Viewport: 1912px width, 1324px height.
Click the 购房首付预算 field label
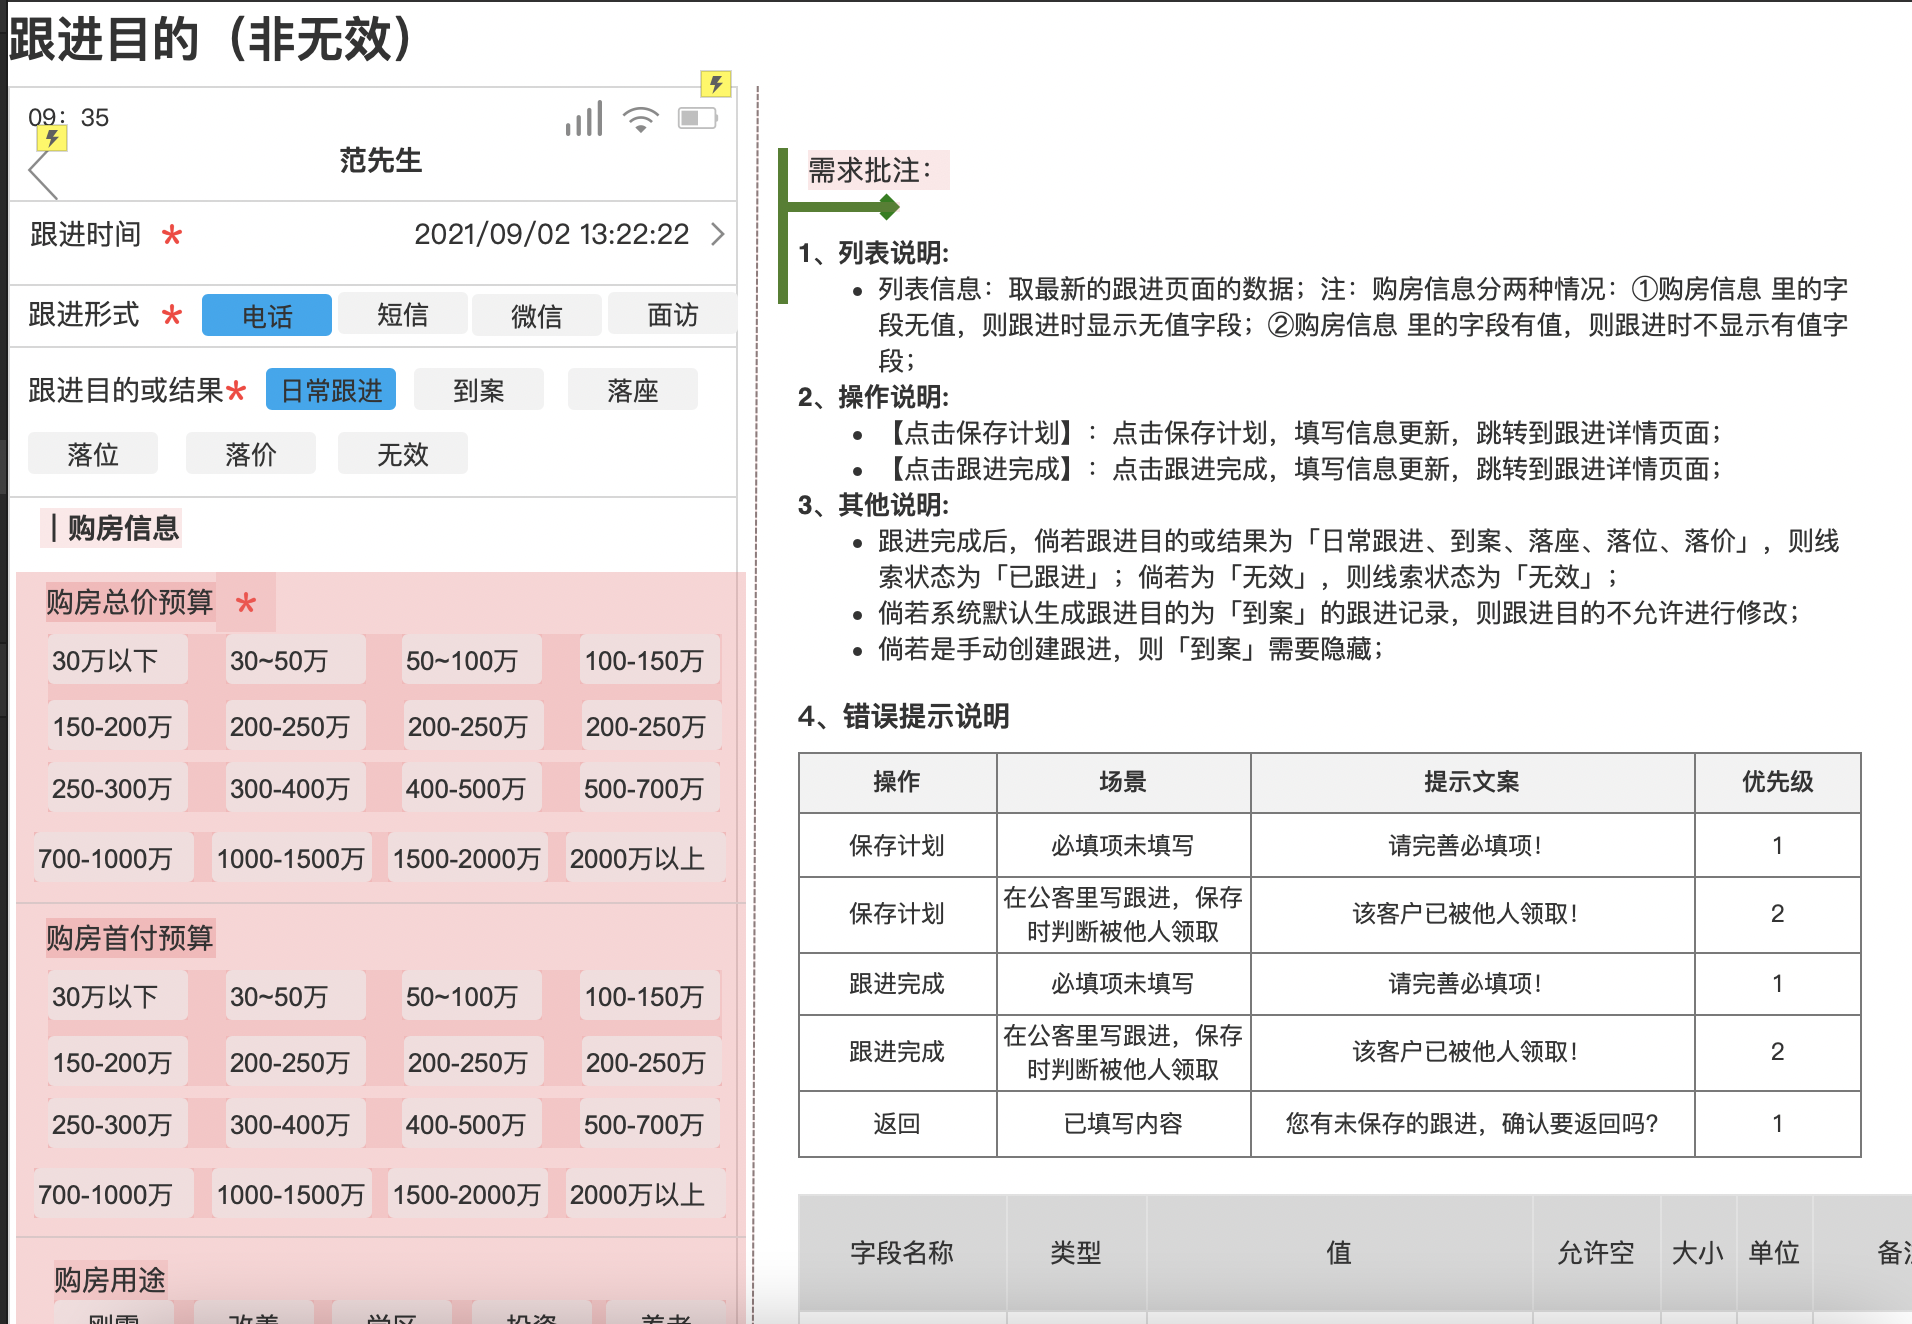[130, 938]
